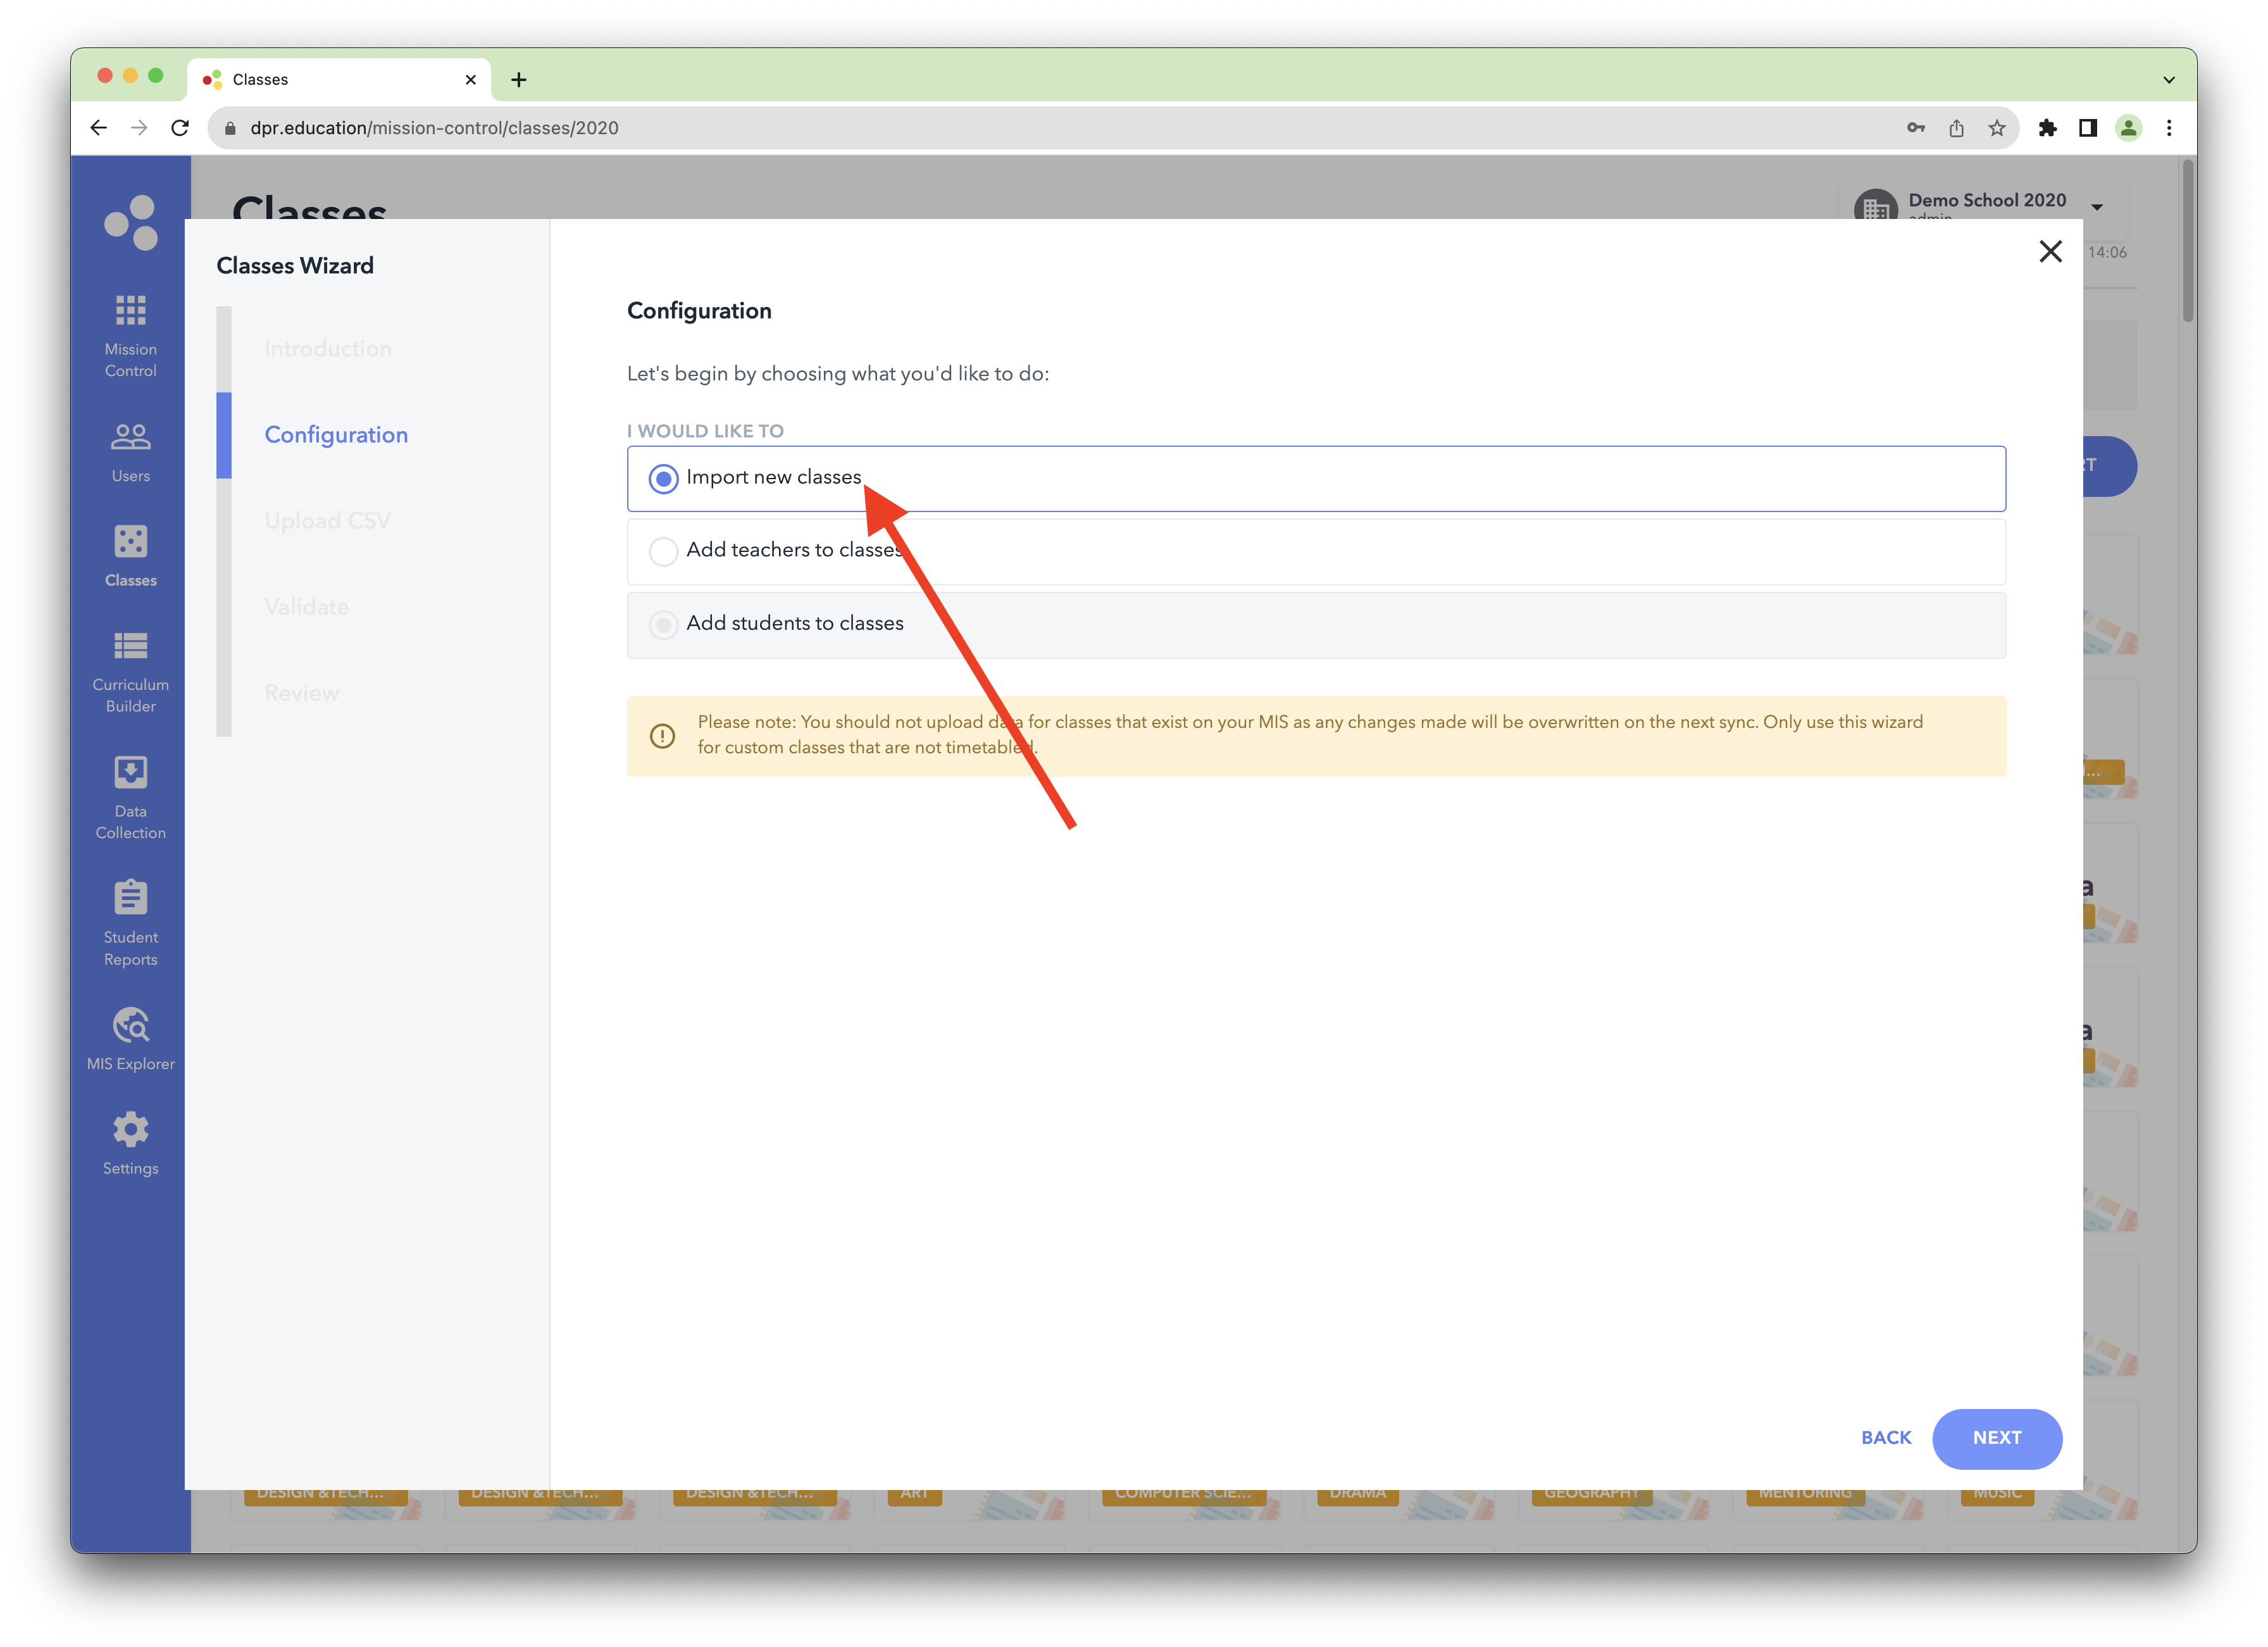2268x1647 pixels.
Task: Open Chrome three-dot menu
Action: [2168, 128]
